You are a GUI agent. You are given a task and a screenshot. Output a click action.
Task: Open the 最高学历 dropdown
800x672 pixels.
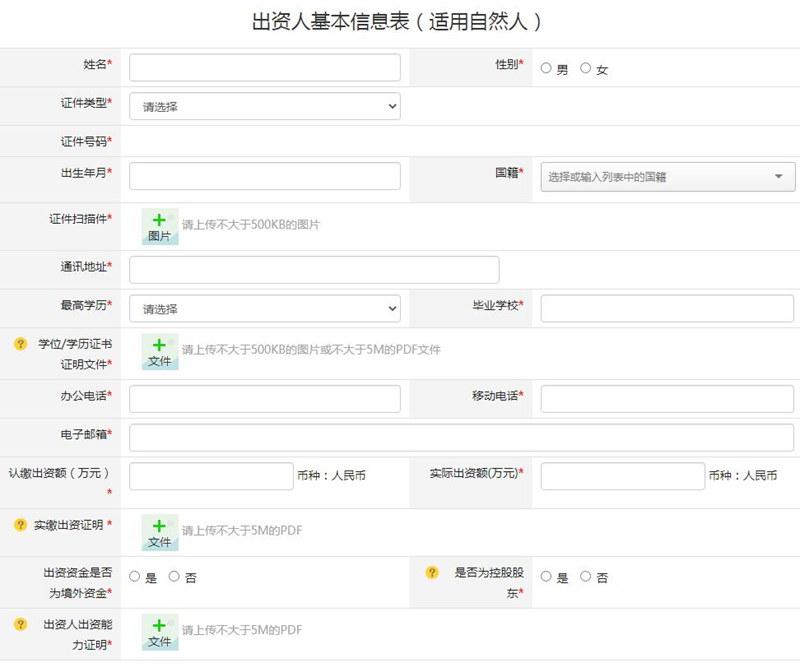coord(265,309)
